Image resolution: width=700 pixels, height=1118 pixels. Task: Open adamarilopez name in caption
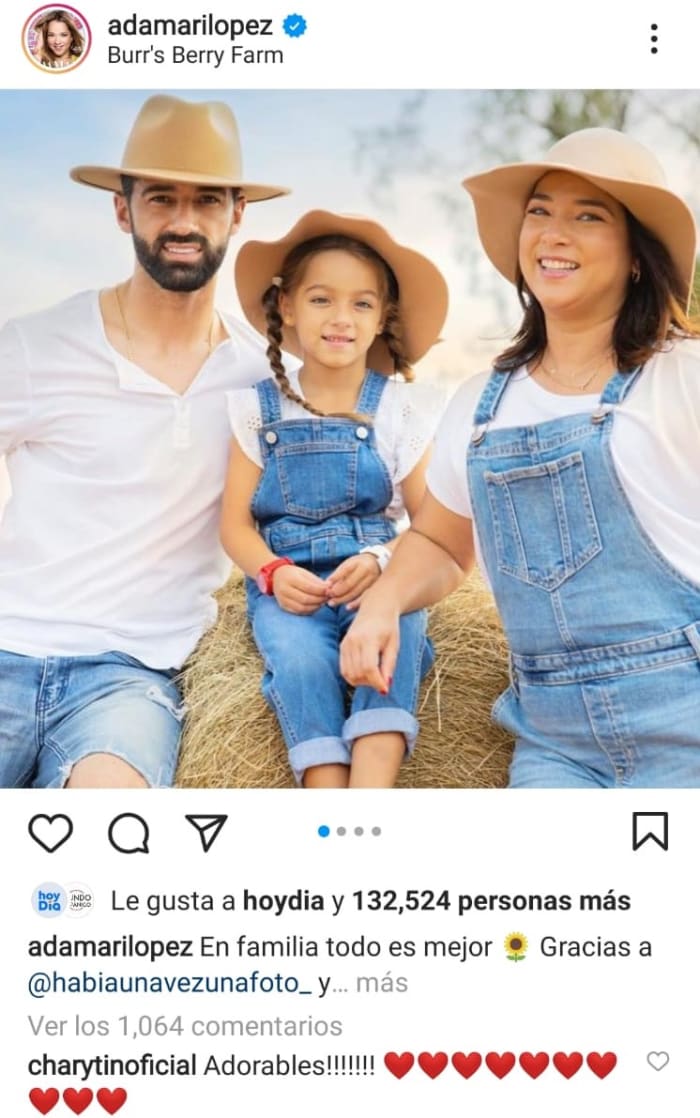point(110,948)
